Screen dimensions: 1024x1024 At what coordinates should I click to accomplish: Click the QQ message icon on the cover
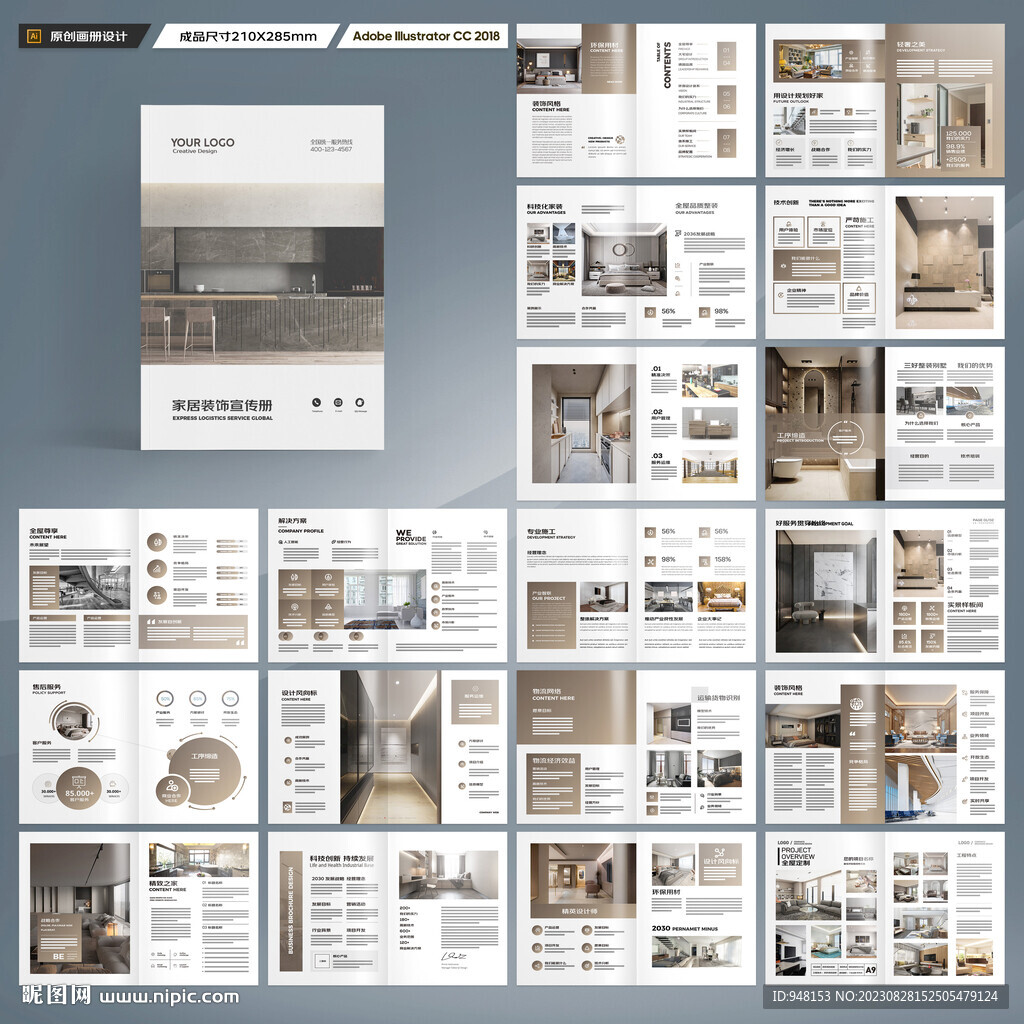tap(360, 402)
